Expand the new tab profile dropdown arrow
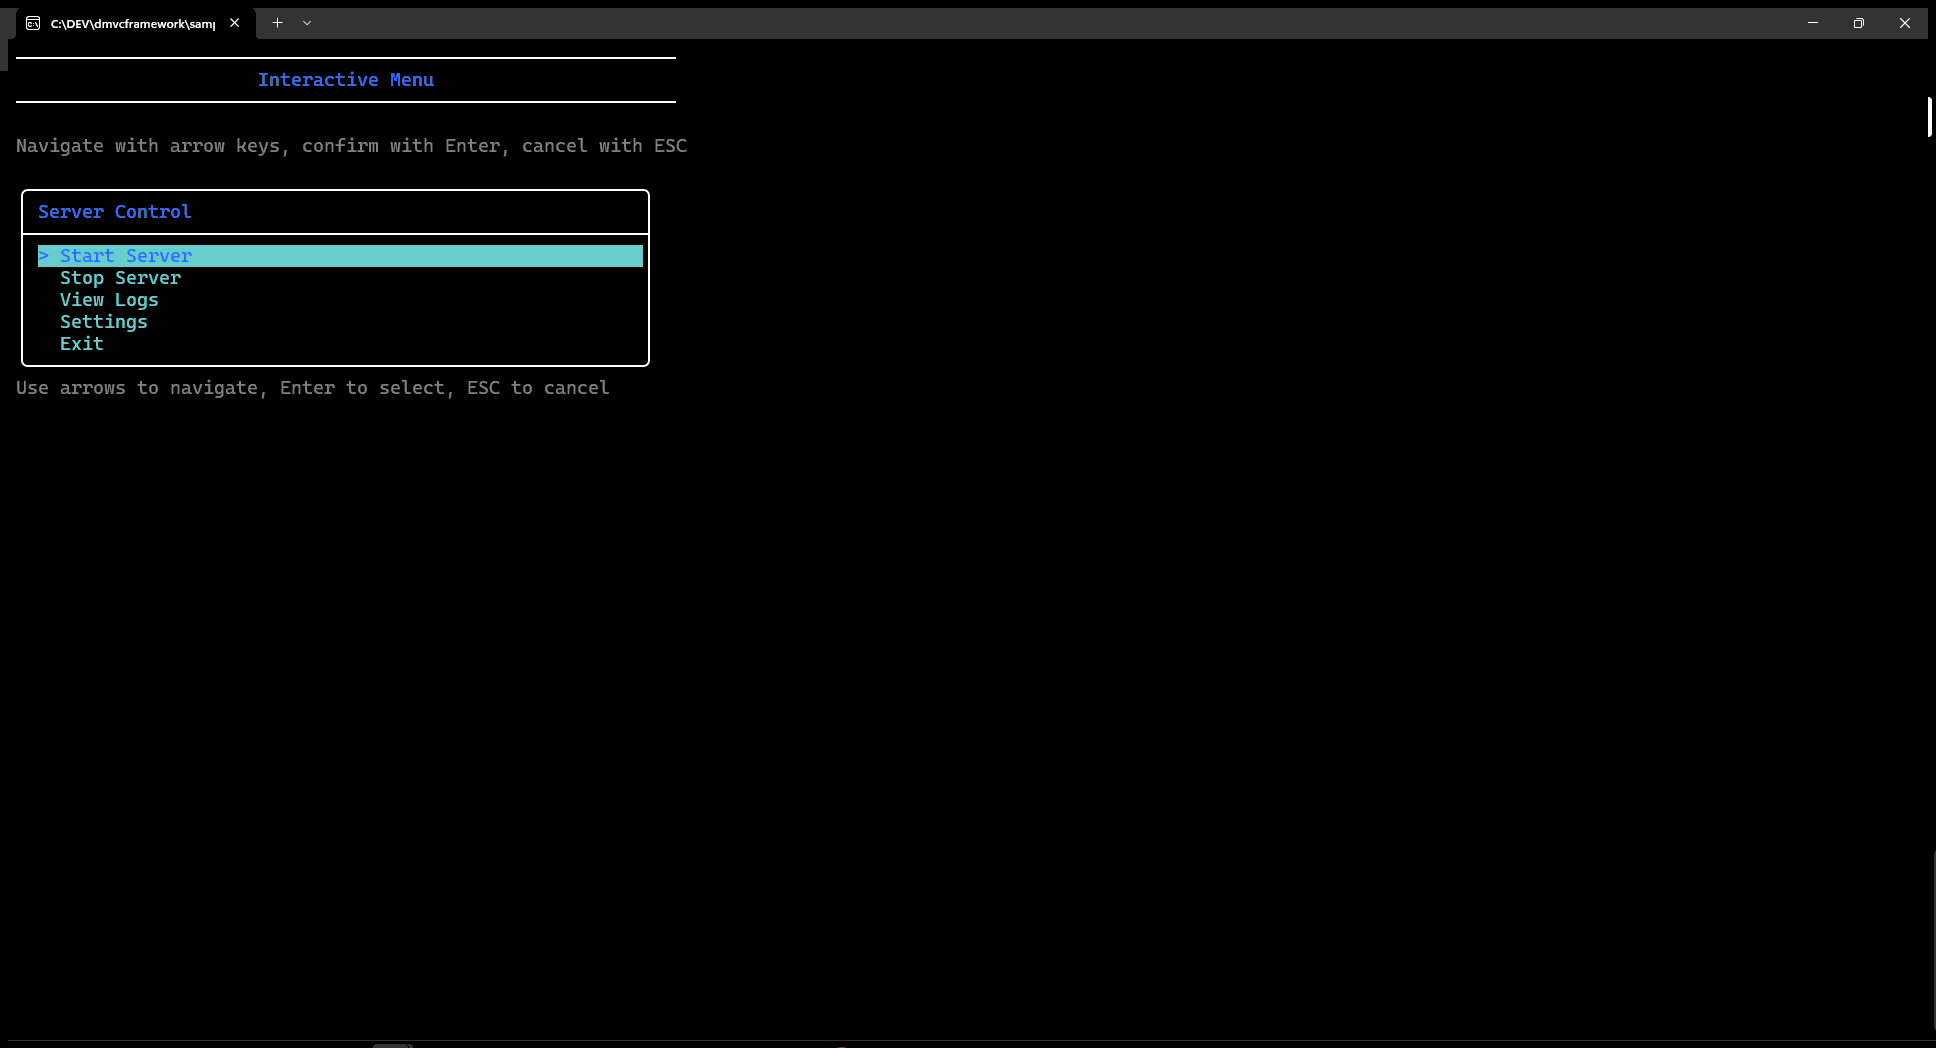 pyautogui.click(x=307, y=23)
